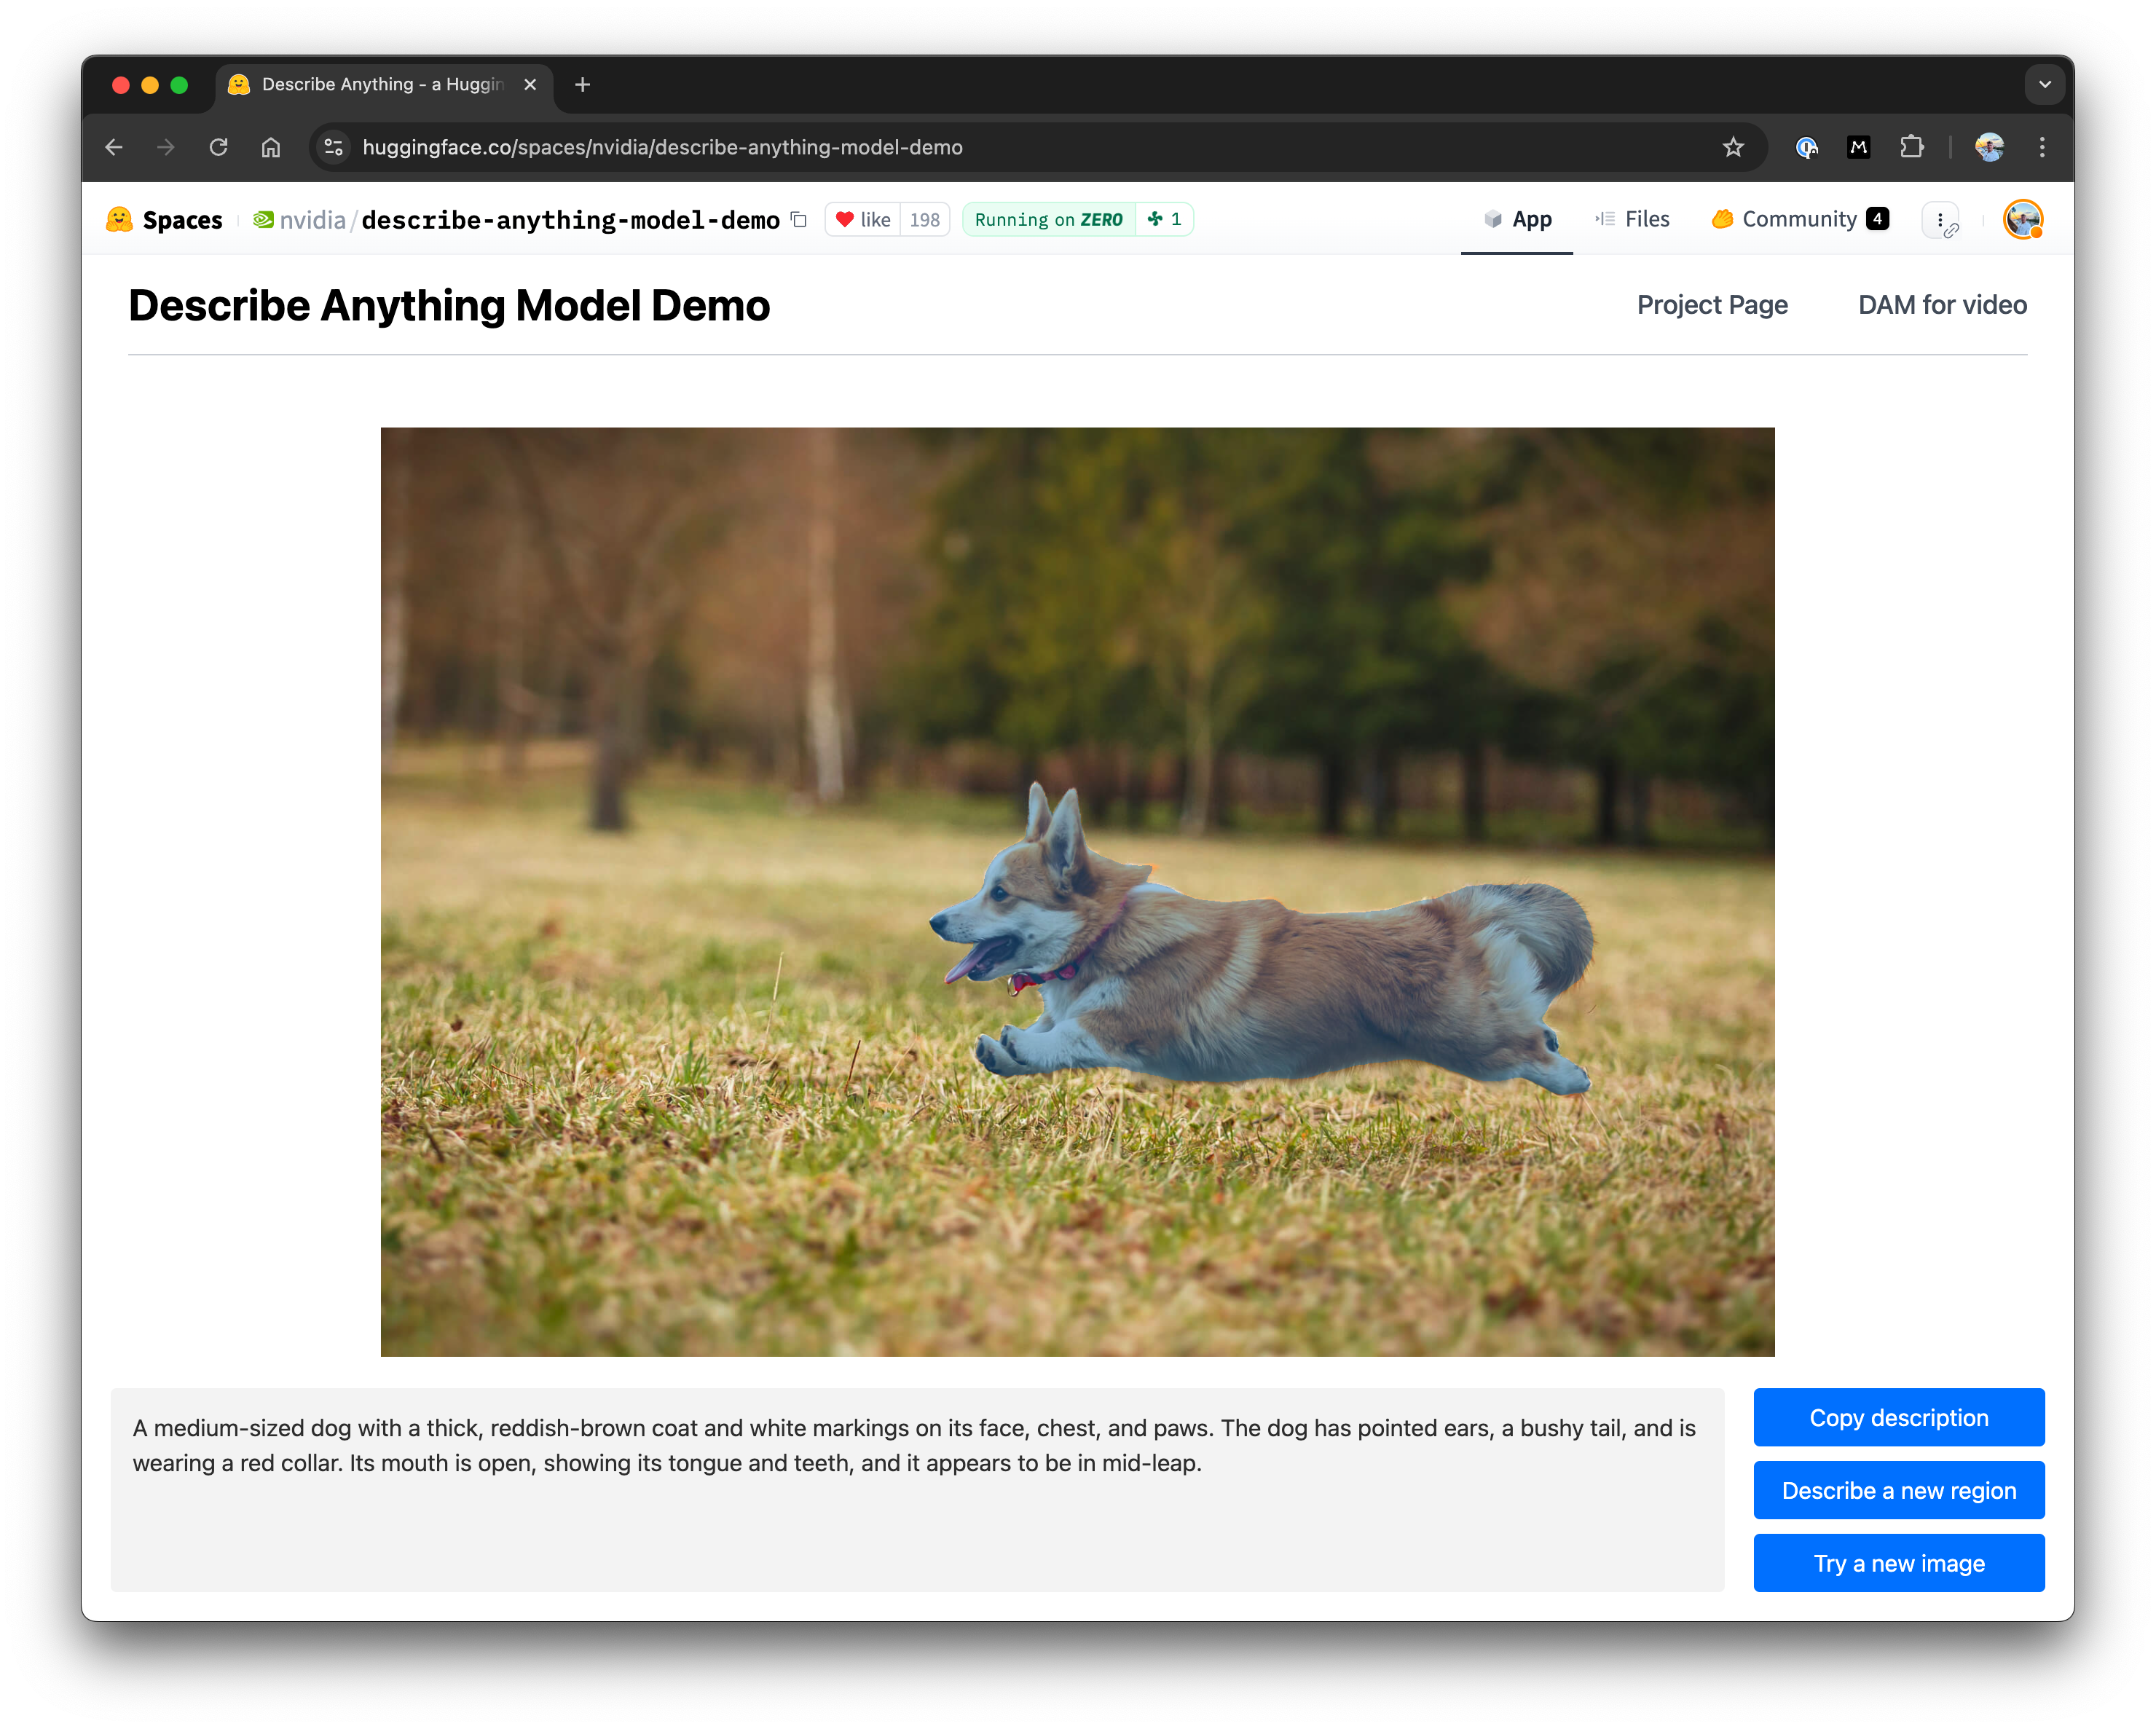
Task: Open Chrome three-dot menu
Action: coord(2042,147)
